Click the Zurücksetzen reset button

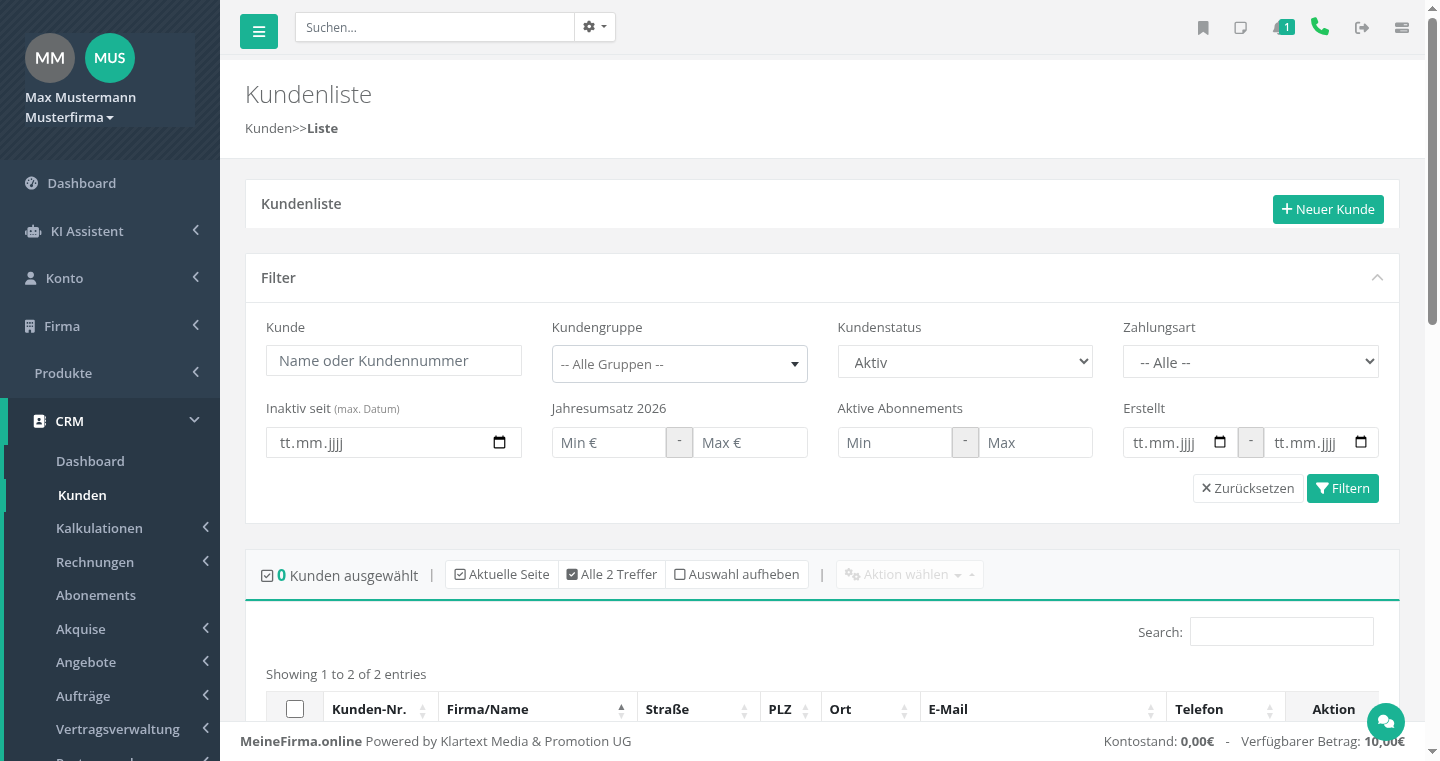(1248, 488)
